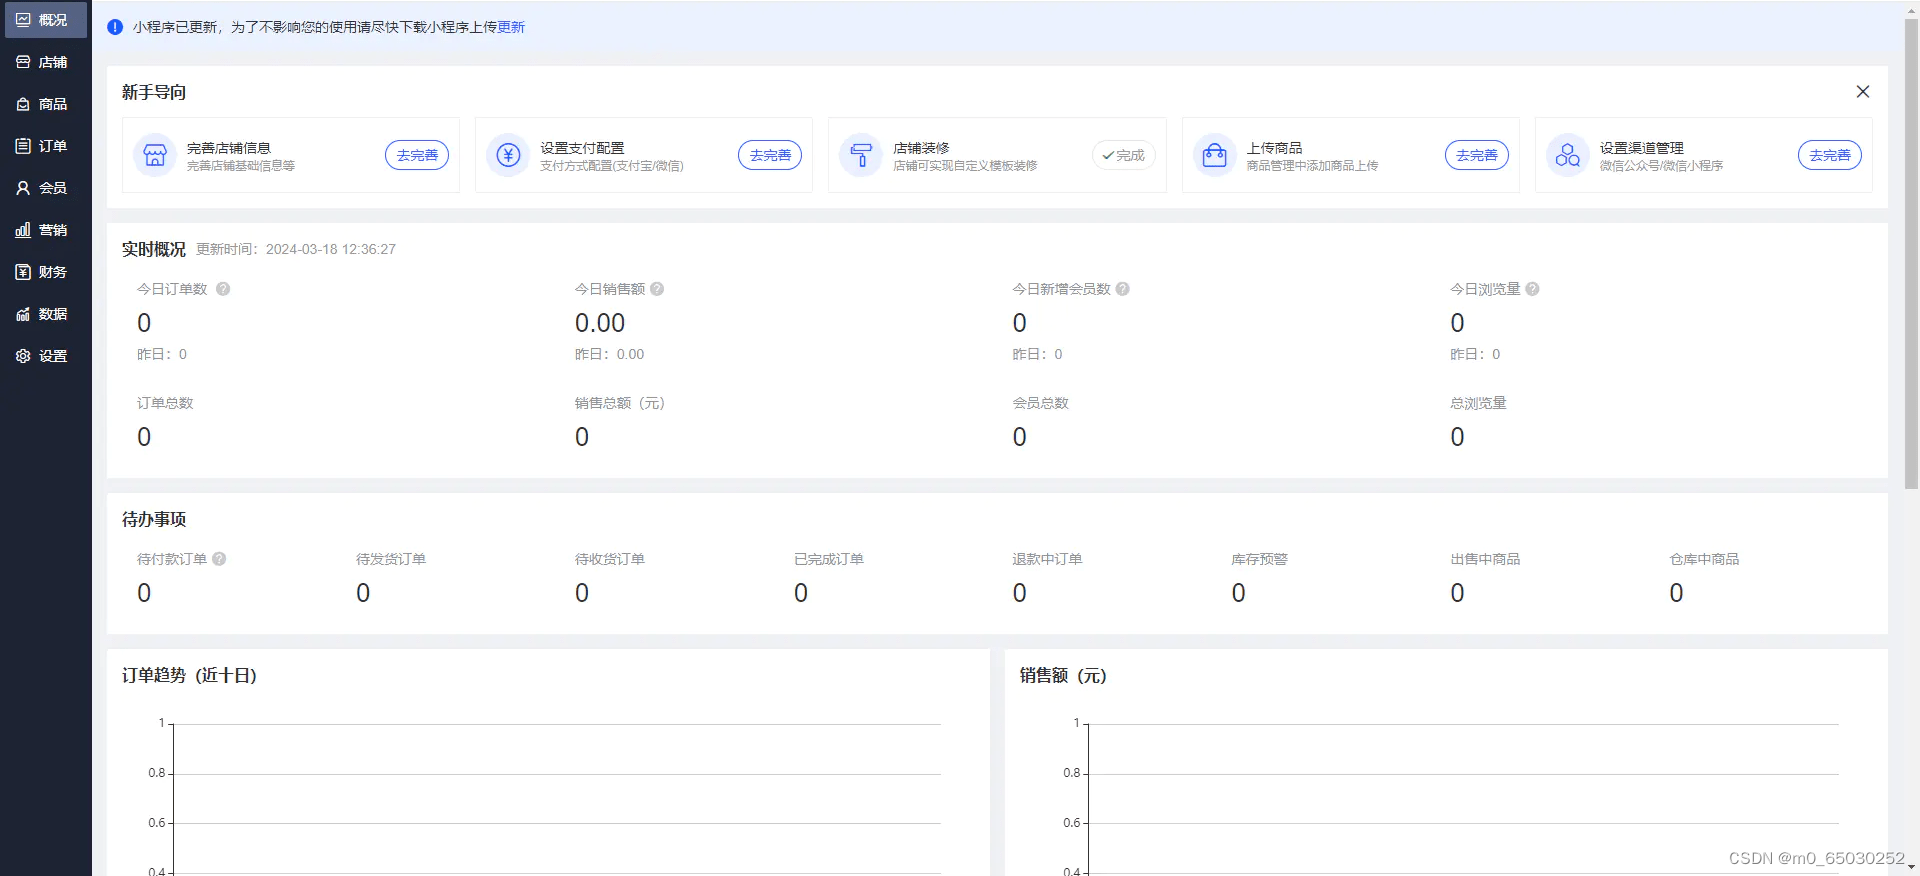This screenshot has width=1920, height=876.
Task: Click the 更新 link in the notice
Action: [511, 27]
